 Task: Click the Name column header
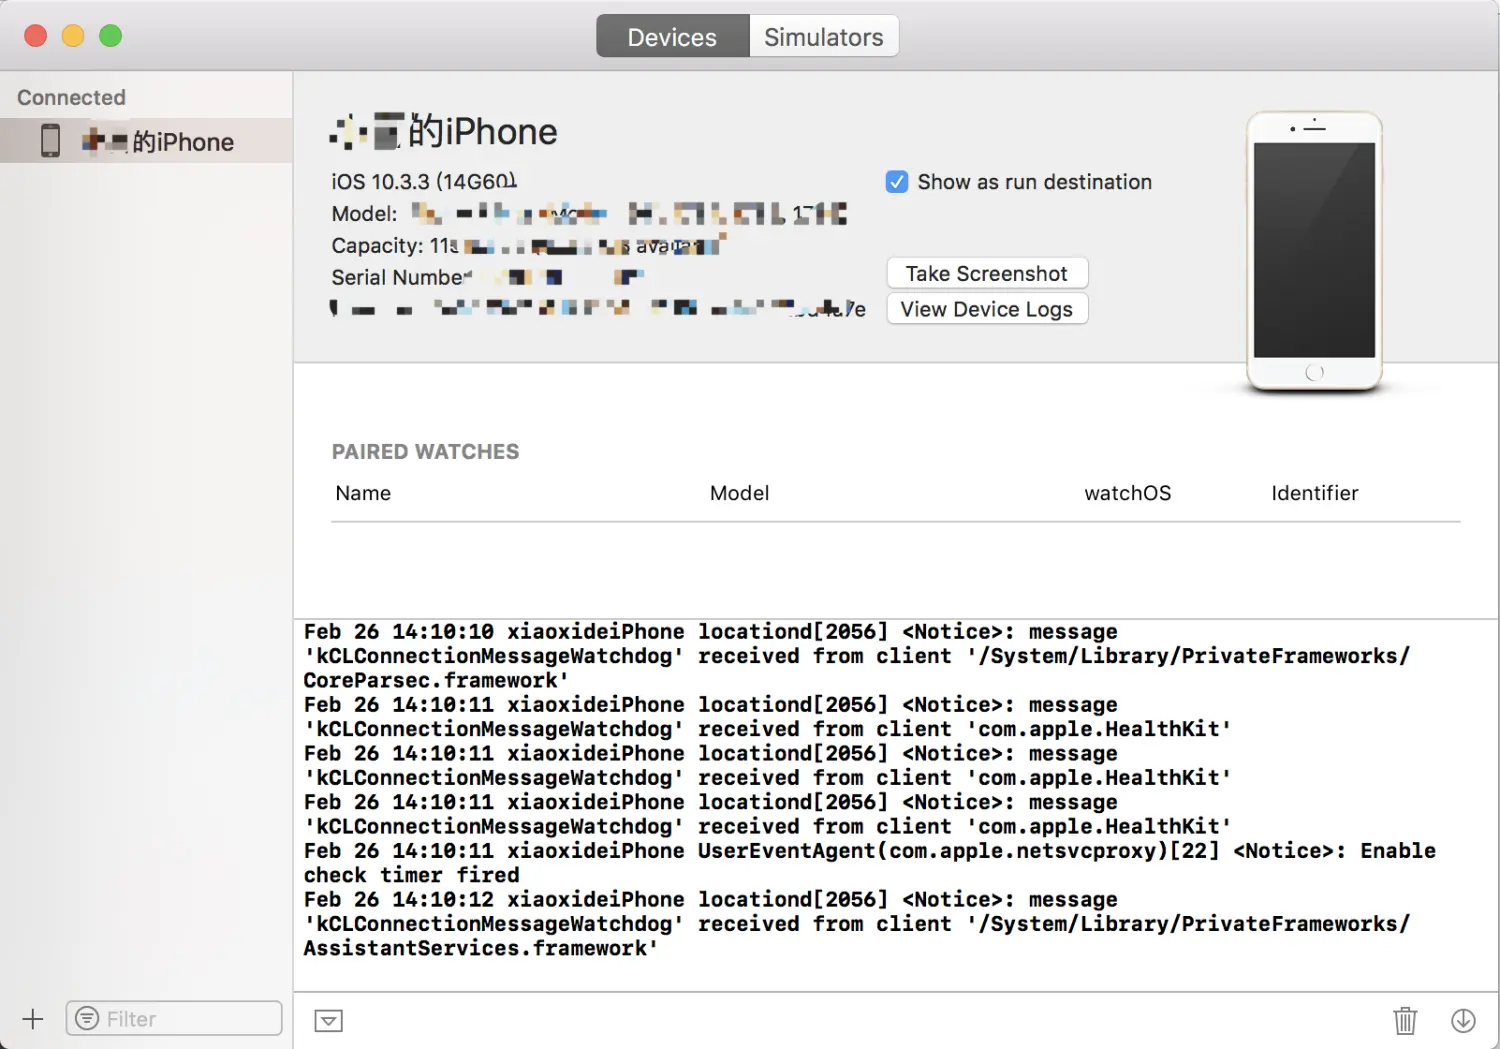point(363,493)
